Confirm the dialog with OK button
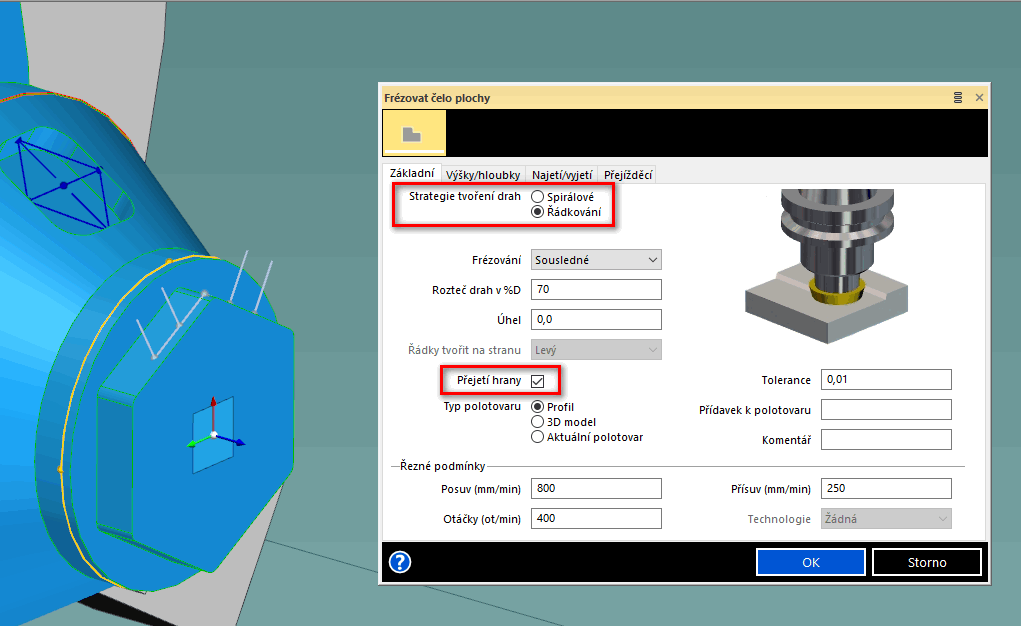 coord(810,562)
